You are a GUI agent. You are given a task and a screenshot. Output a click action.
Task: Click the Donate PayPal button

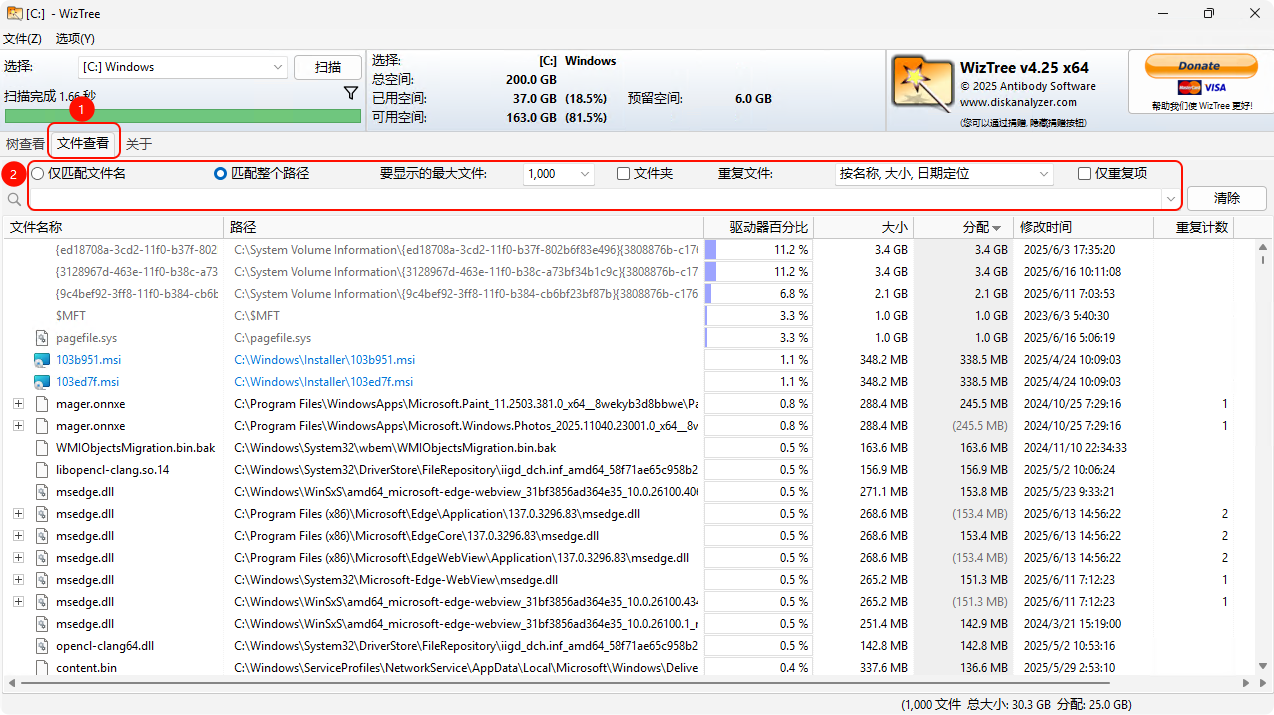click(x=1199, y=67)
